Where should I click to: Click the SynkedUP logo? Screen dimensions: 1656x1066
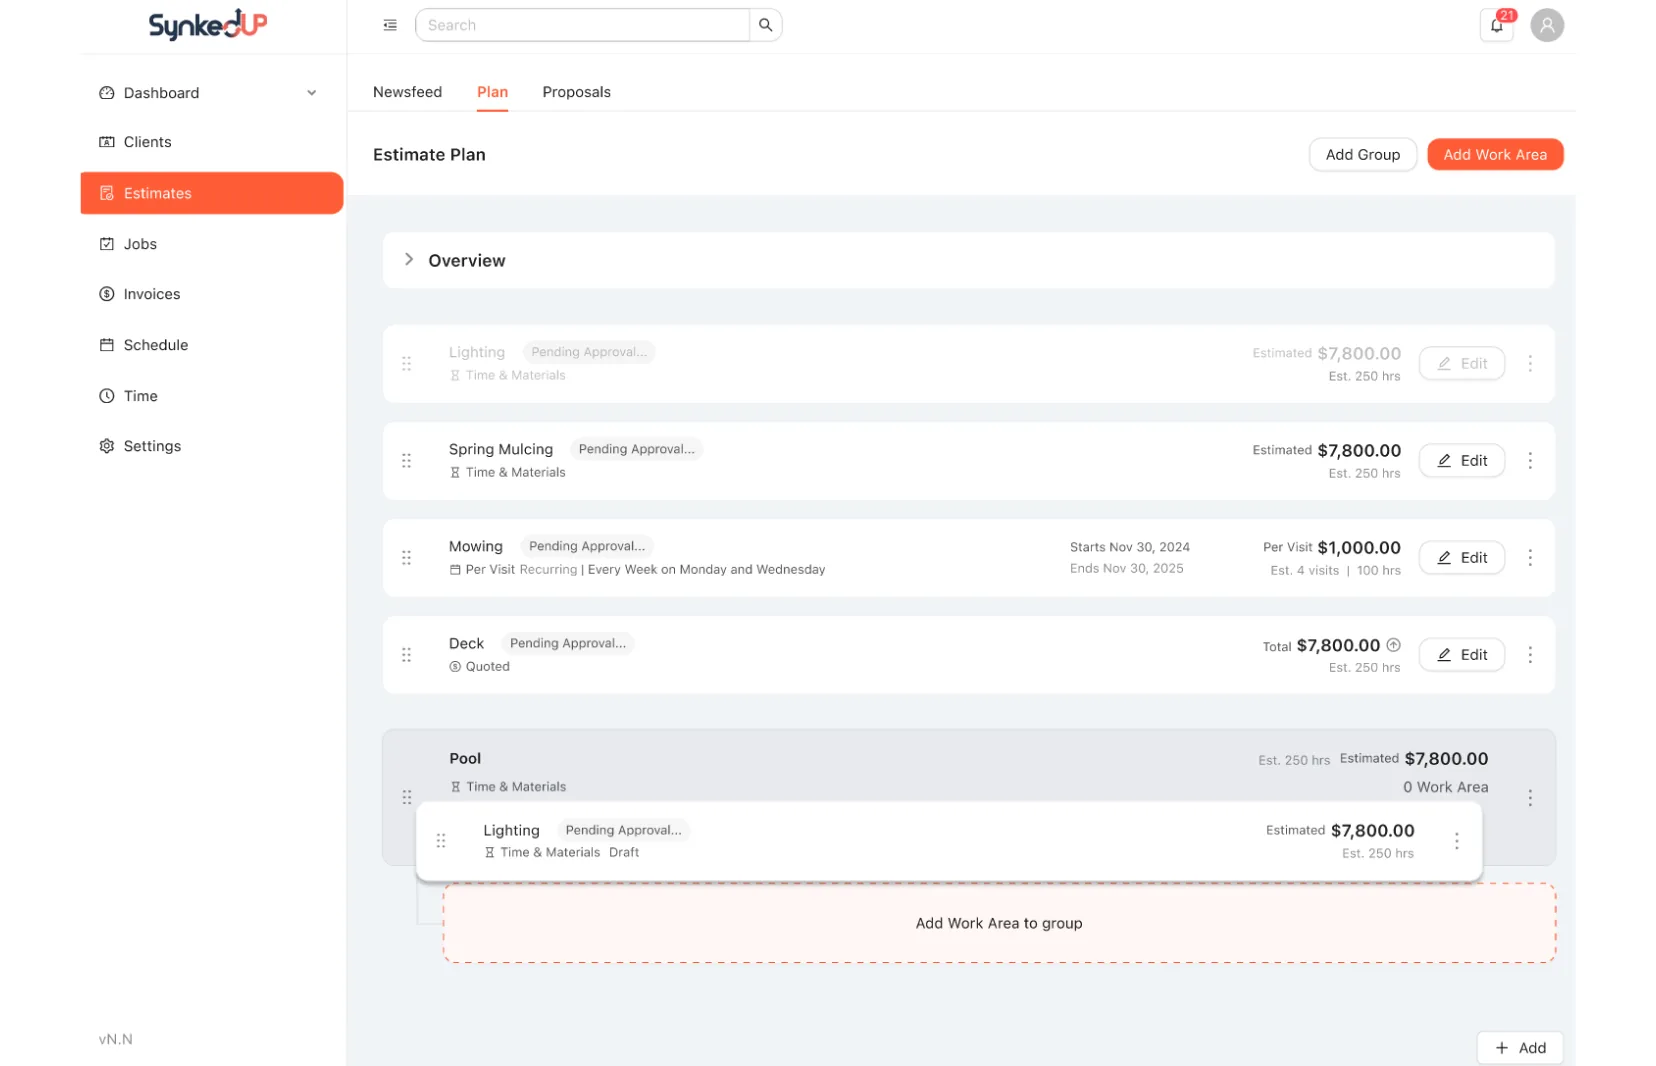[x=207, y=25]
